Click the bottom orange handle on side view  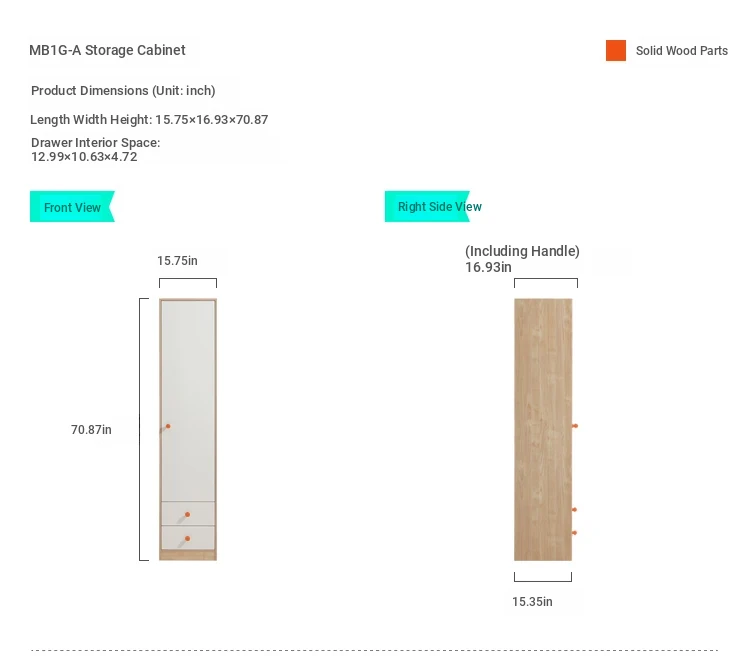click(x=574, y=532)
